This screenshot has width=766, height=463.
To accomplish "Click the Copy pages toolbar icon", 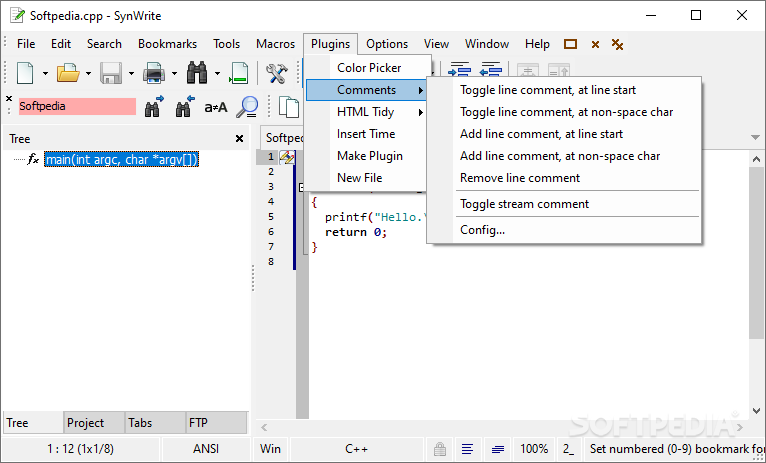I will click(x=288, y=106).
